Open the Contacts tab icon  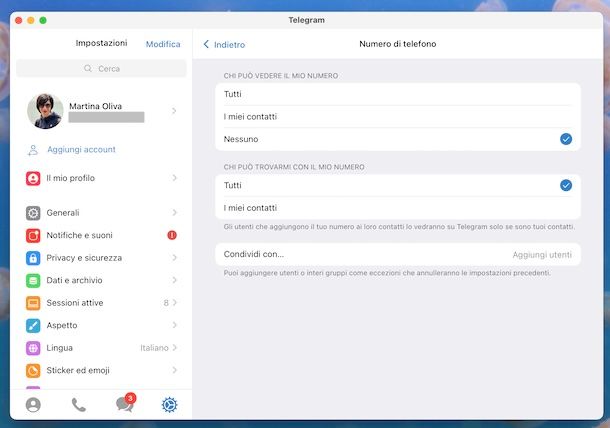coord(33,405)
